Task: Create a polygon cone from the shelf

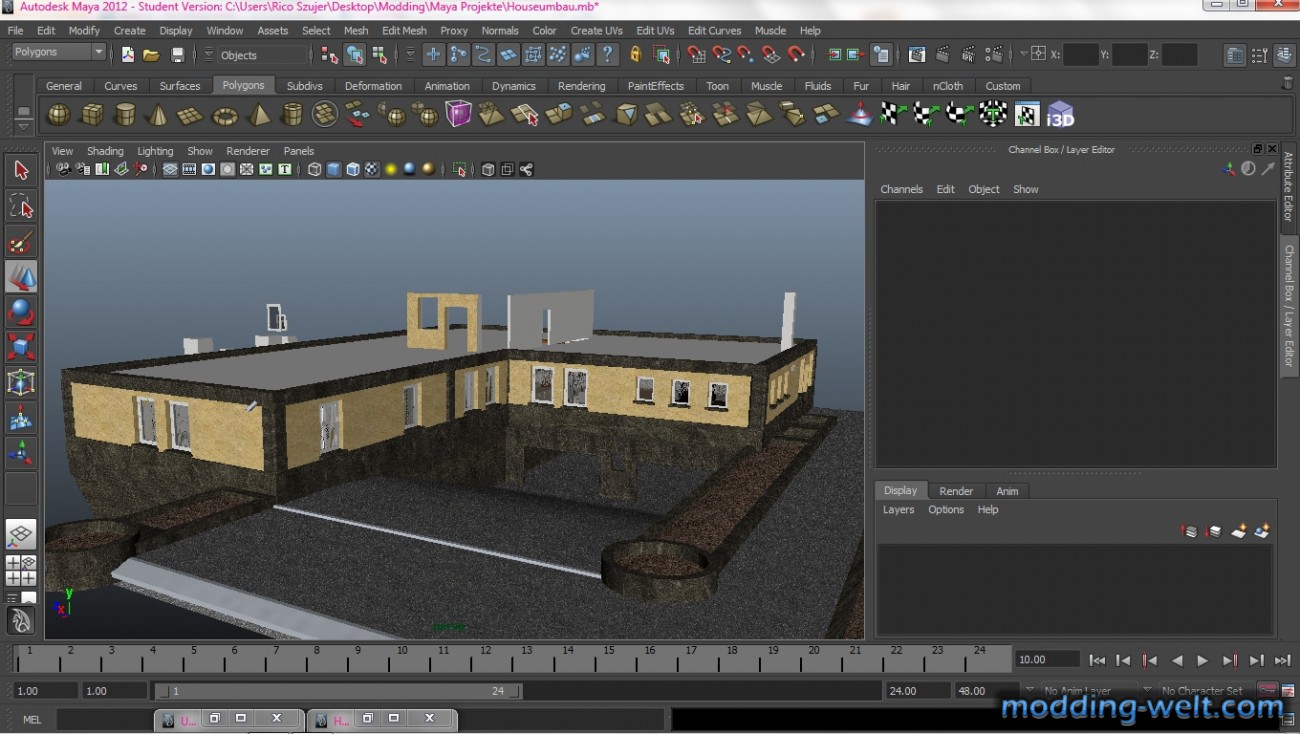Action: click(x=158, y=115)
